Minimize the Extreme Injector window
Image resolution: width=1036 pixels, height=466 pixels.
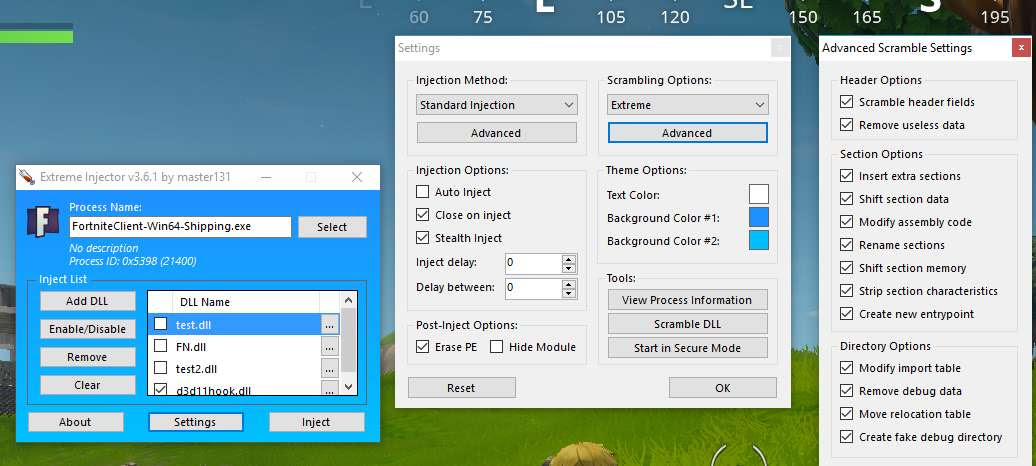(x=266, y=177)
